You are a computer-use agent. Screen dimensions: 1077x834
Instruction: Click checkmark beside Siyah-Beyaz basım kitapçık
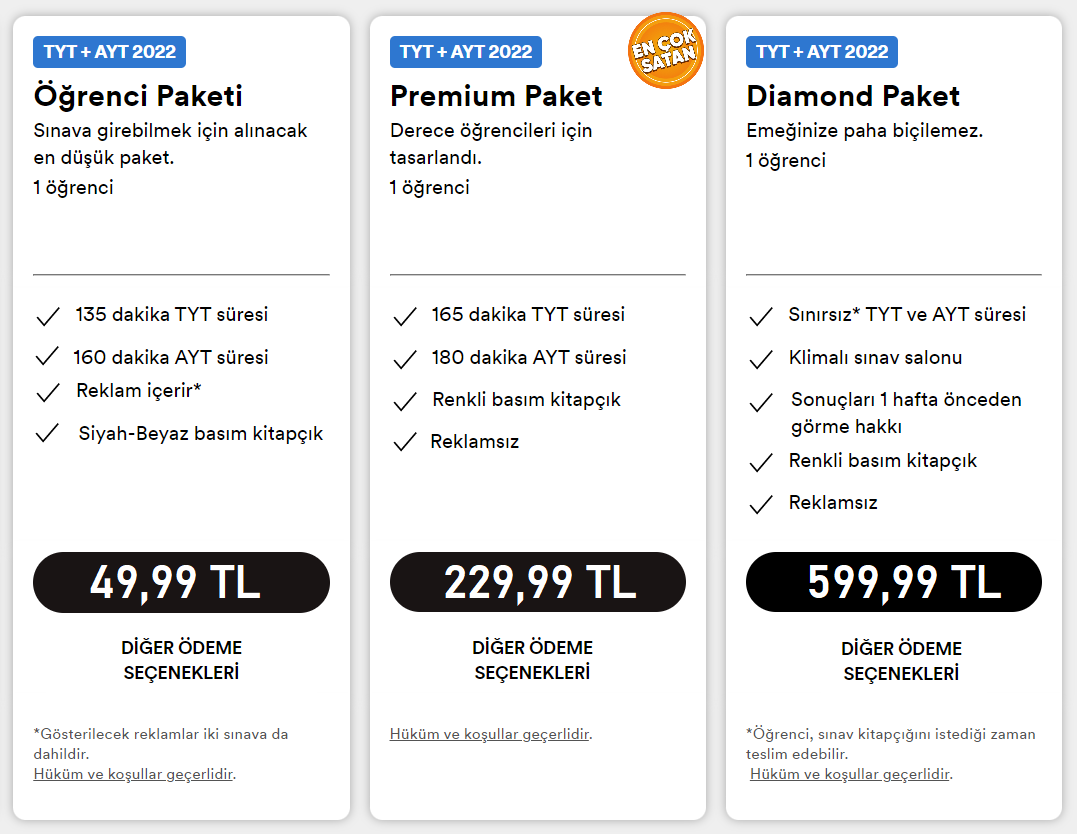pyautogui.click(x=47, y=433)
